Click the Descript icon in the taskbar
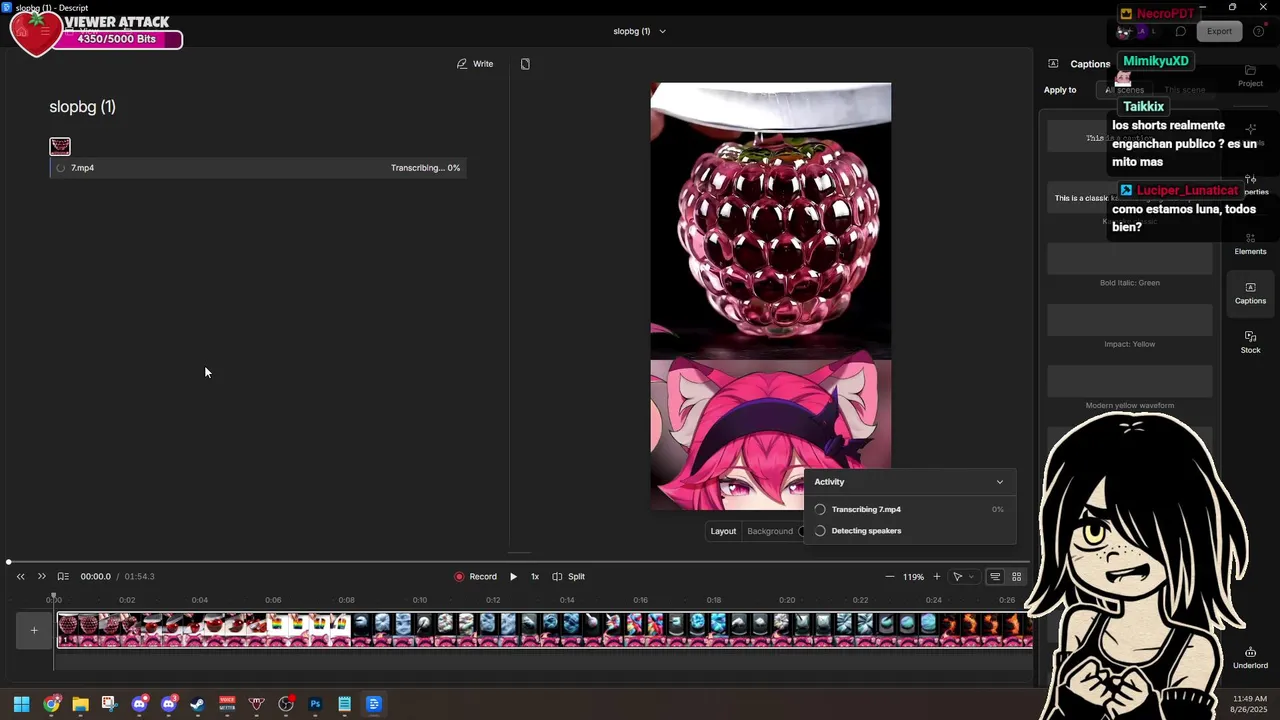The image size is (1280, 720). click(374, 704)
